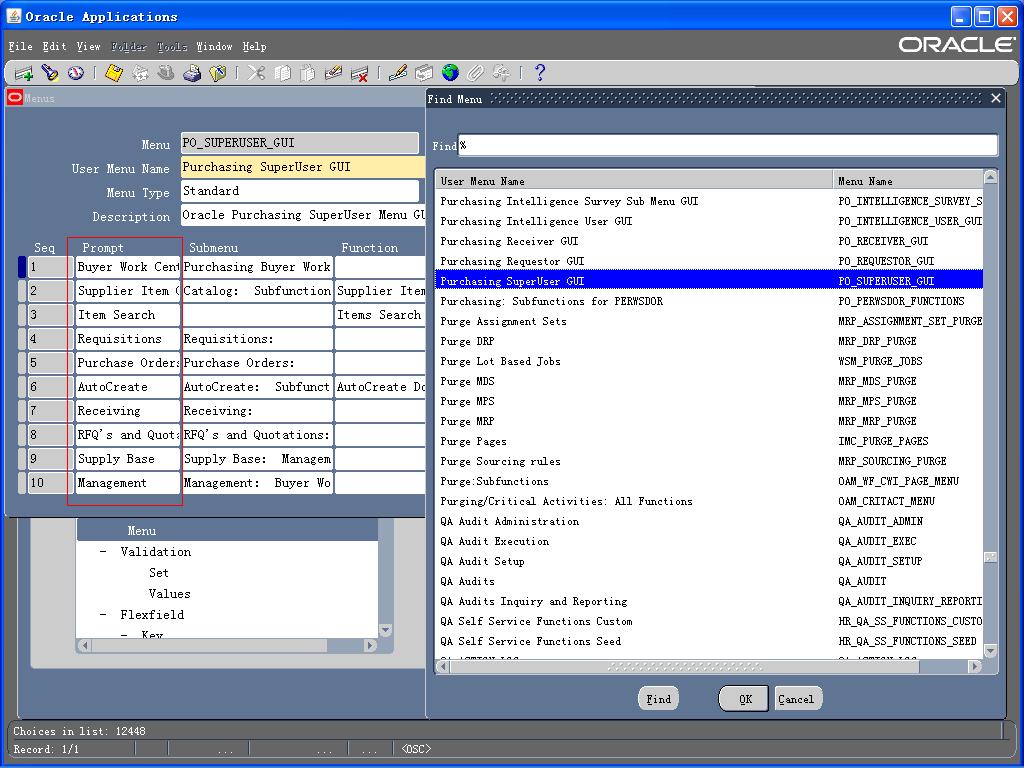1024x768 pixels.
Task: Click the Window Help question mark icon
Action: [539, 73]
